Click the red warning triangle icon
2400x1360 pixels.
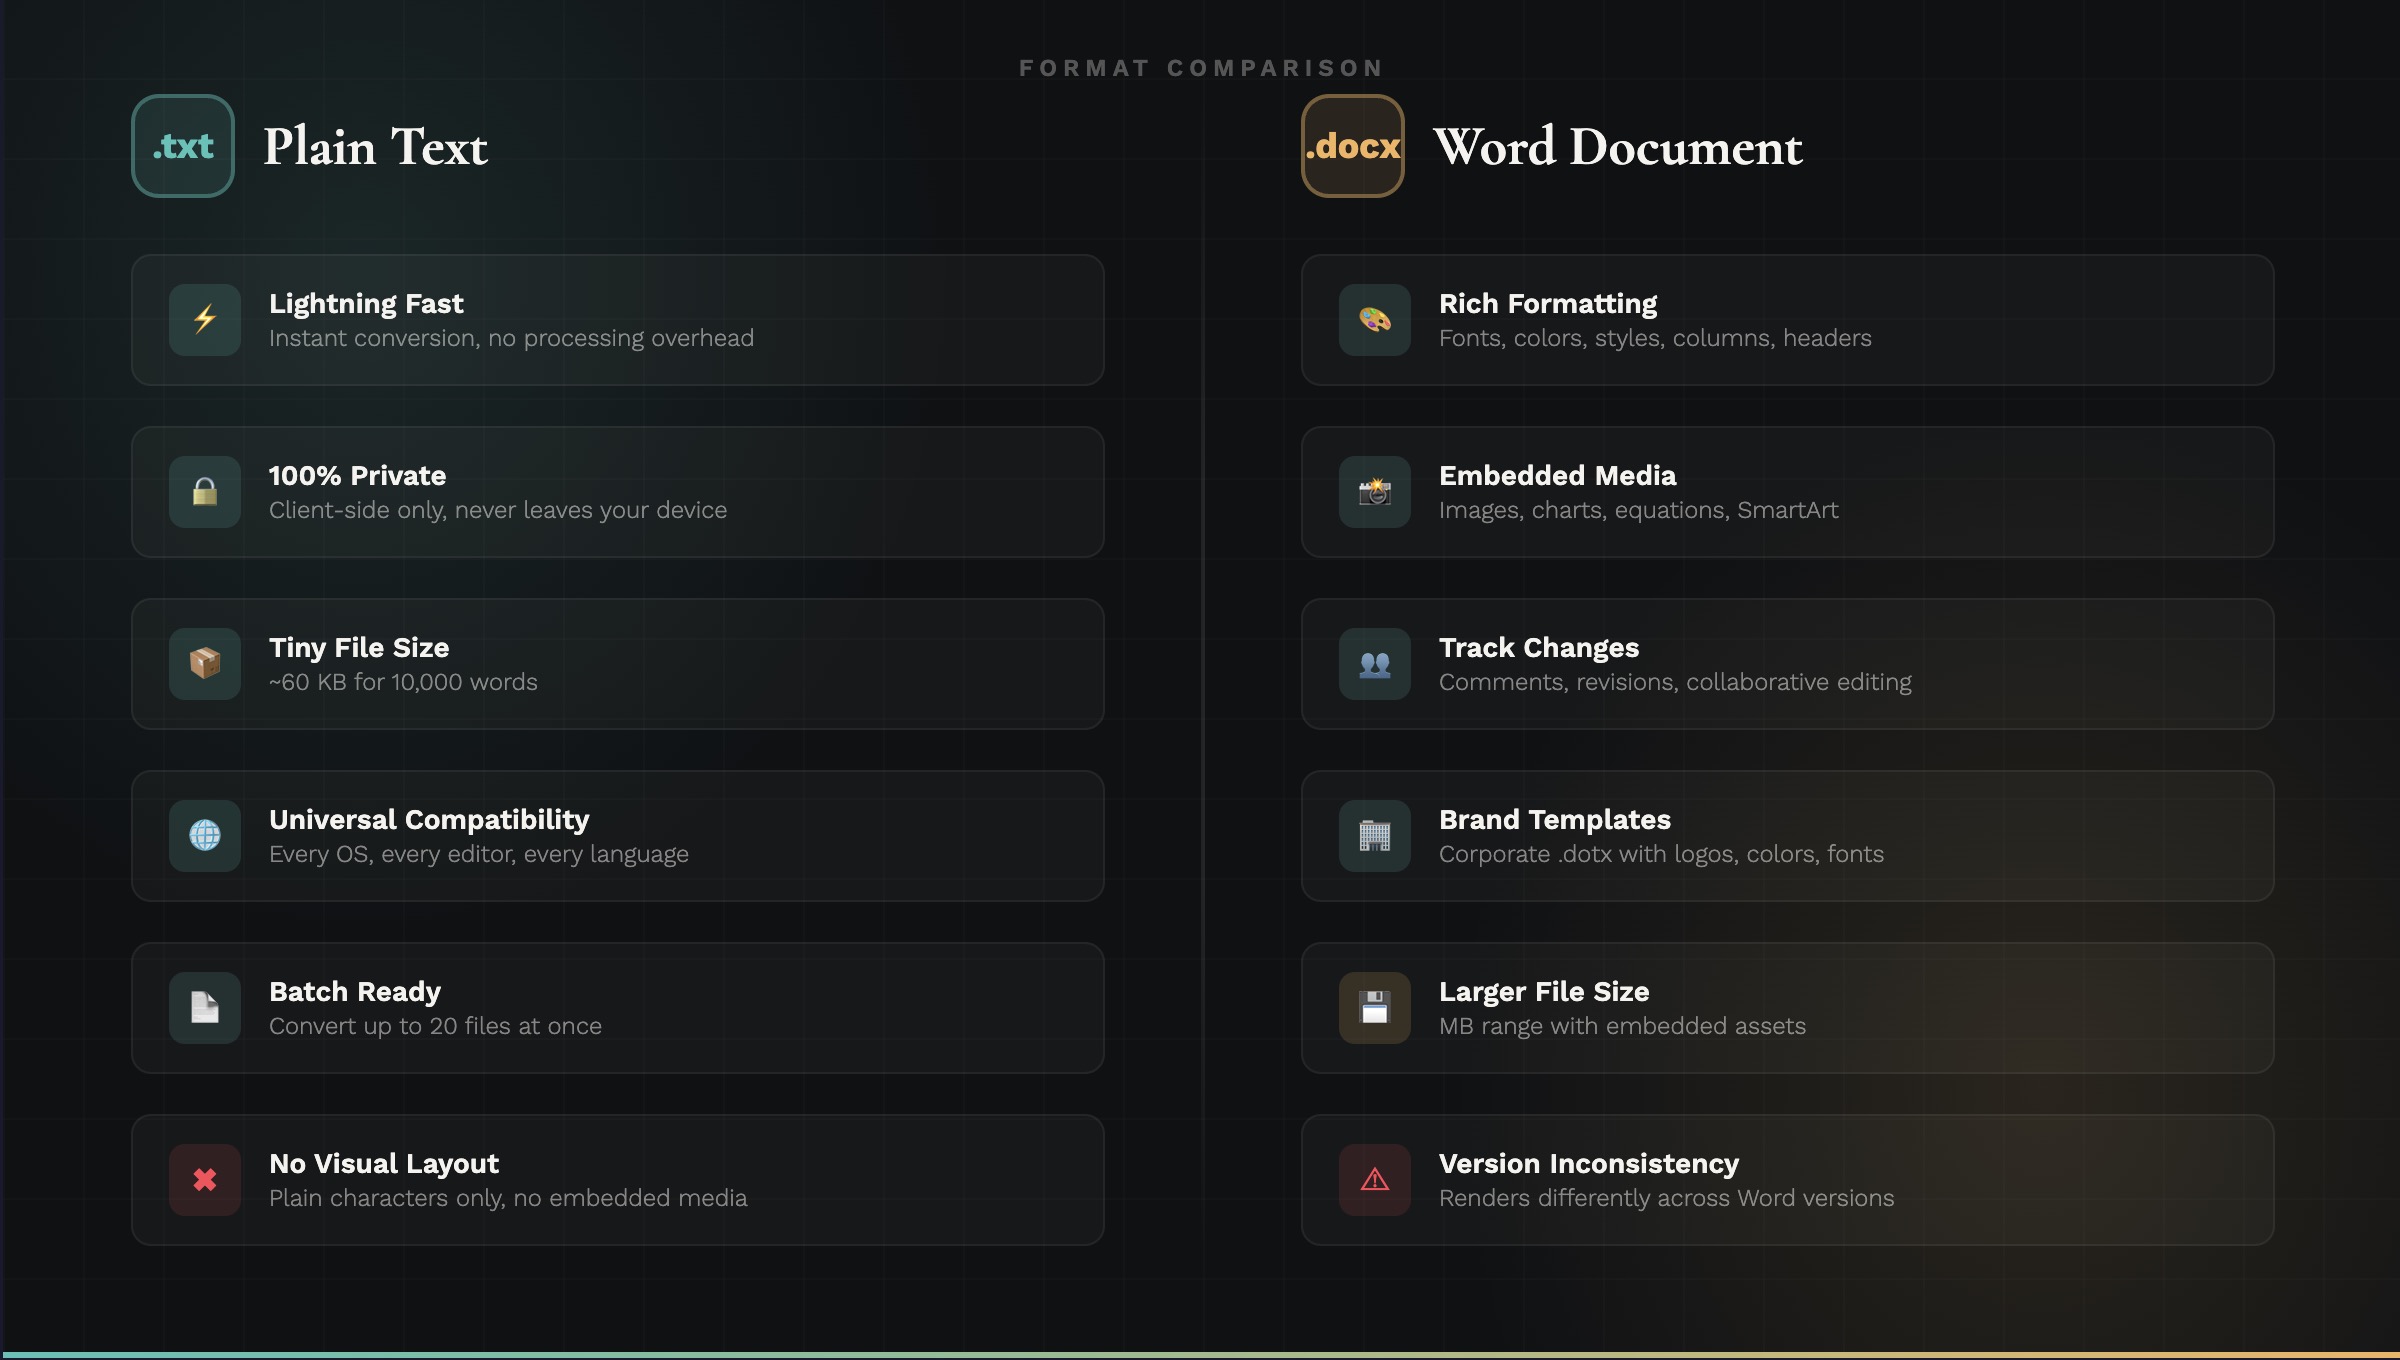pos(1375,1180)
